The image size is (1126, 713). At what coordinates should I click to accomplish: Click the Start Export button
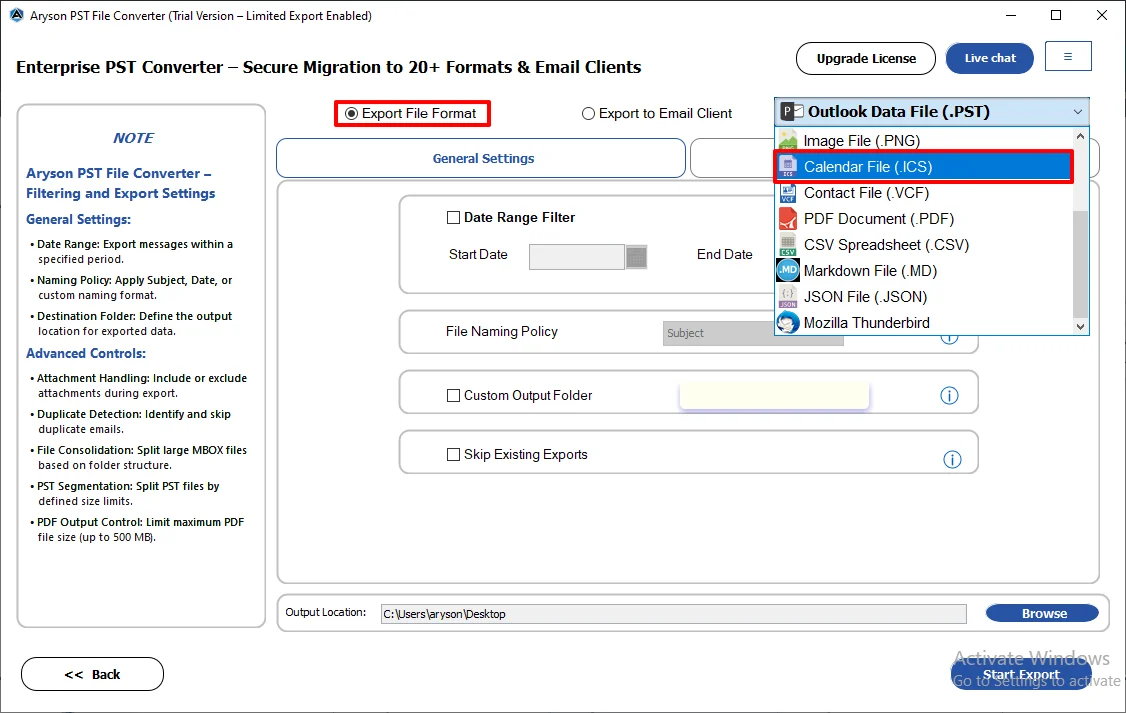click(1021, 674)
